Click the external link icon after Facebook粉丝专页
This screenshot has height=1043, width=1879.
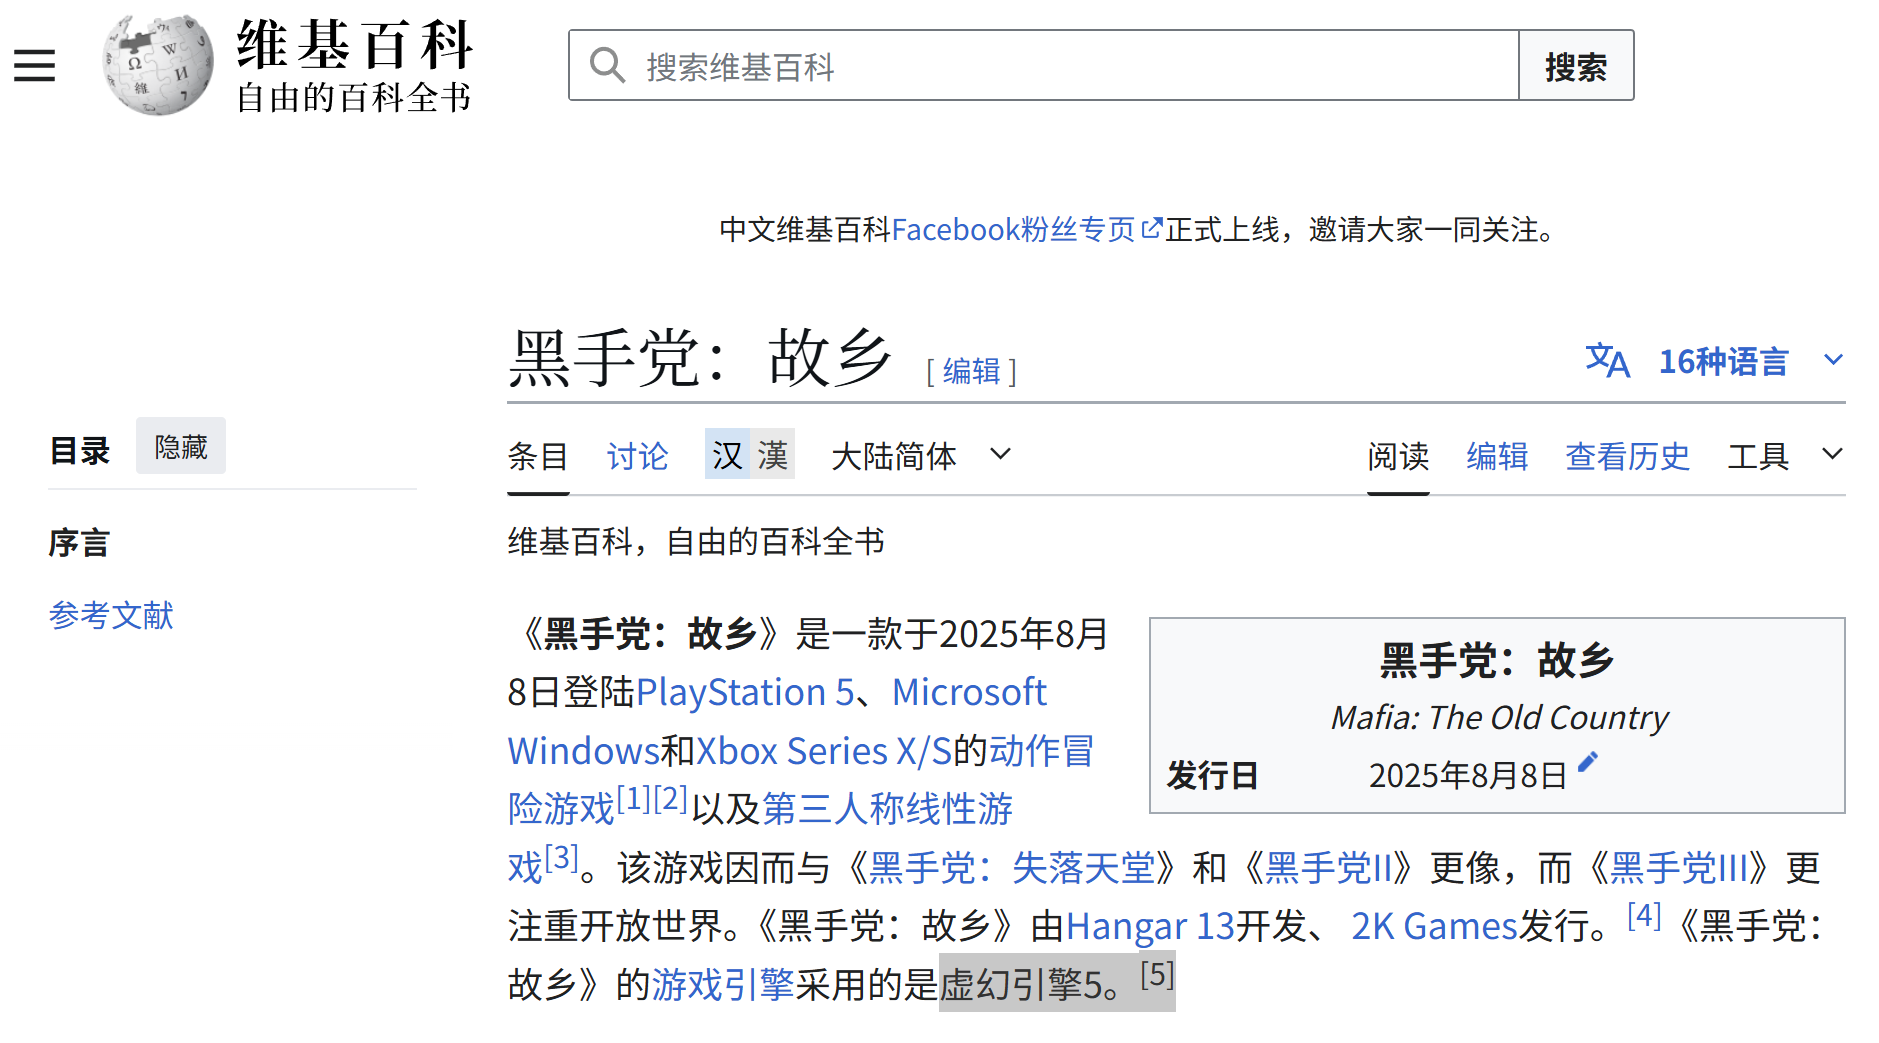click(x=1152, y=228)
